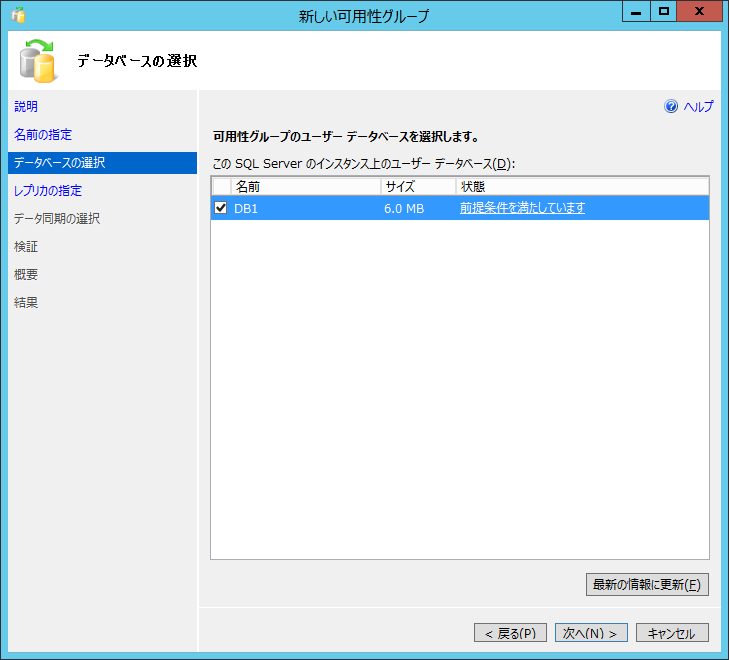Click the wizard title bar app icon
729x660 pixels.
[18, 16]
